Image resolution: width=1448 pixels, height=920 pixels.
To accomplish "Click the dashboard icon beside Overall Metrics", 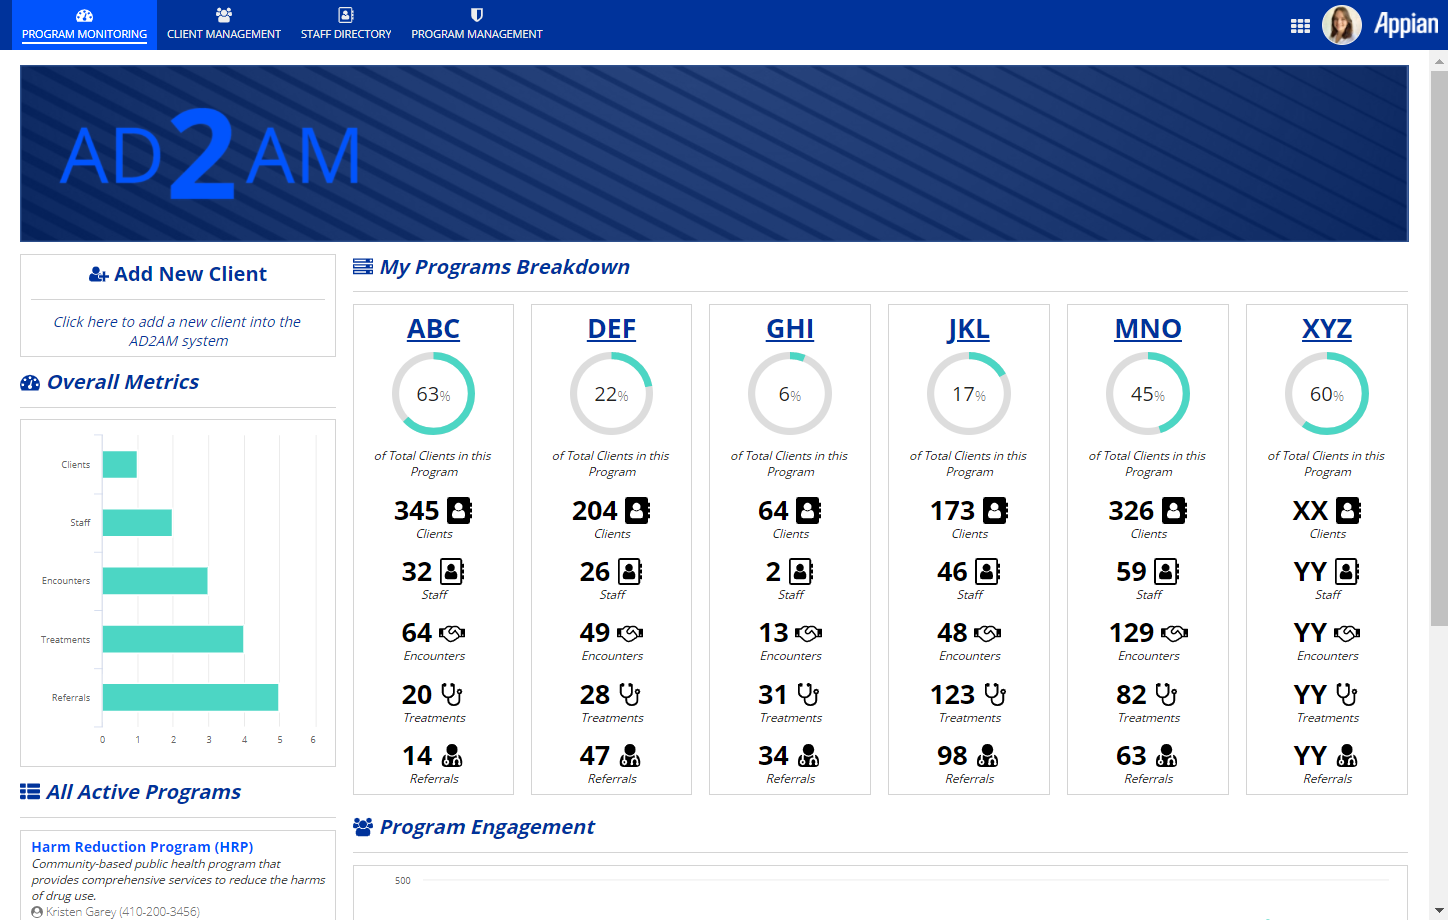I will tap(30, 383).
